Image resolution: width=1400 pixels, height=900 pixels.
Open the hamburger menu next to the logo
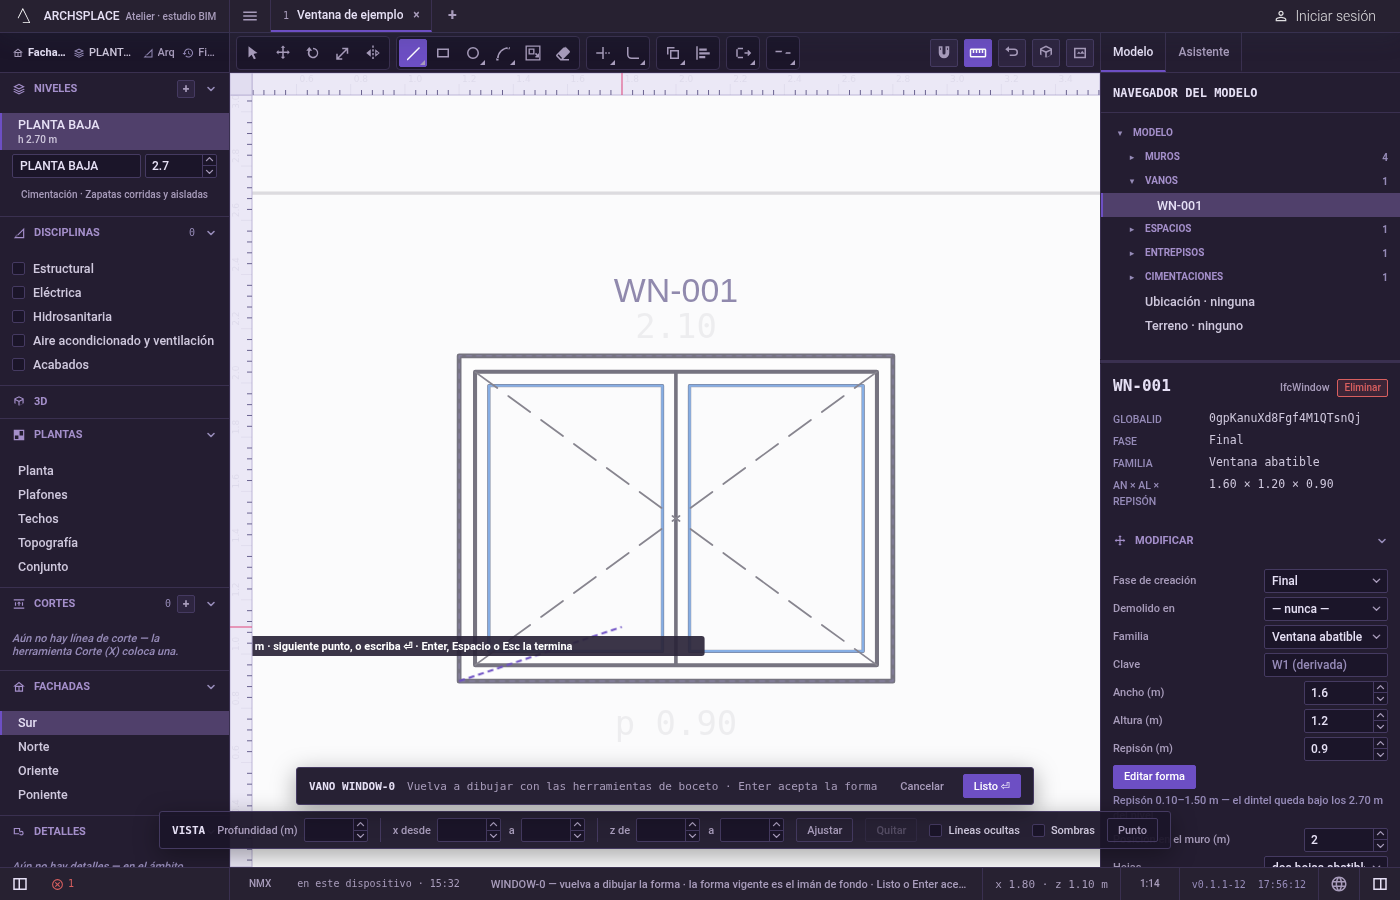250,16
